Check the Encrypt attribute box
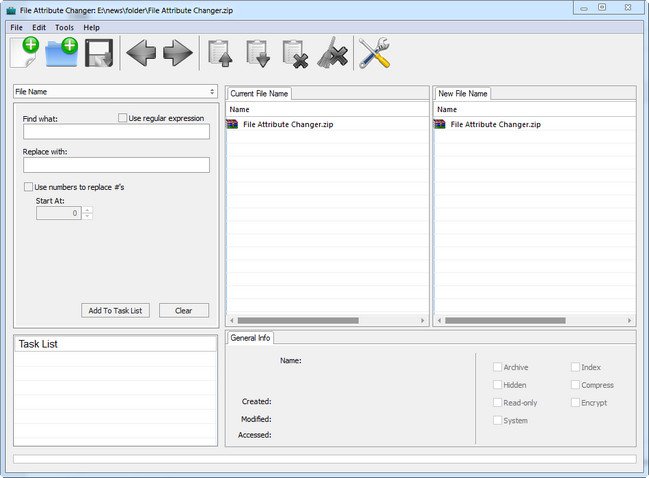 [575, 403]
